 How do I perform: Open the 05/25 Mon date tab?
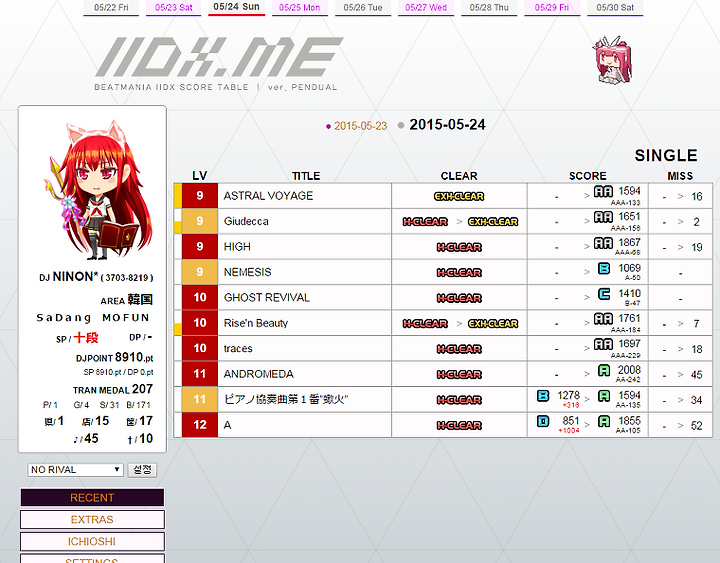tap(299, 8)
